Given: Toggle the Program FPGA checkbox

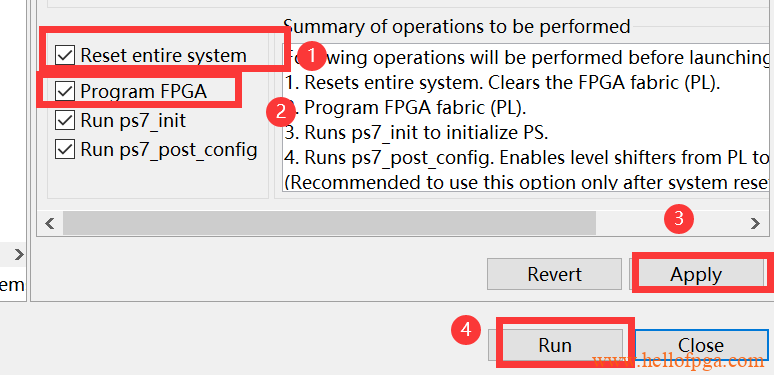Looking at the screenshot, I should coord(65,91).
